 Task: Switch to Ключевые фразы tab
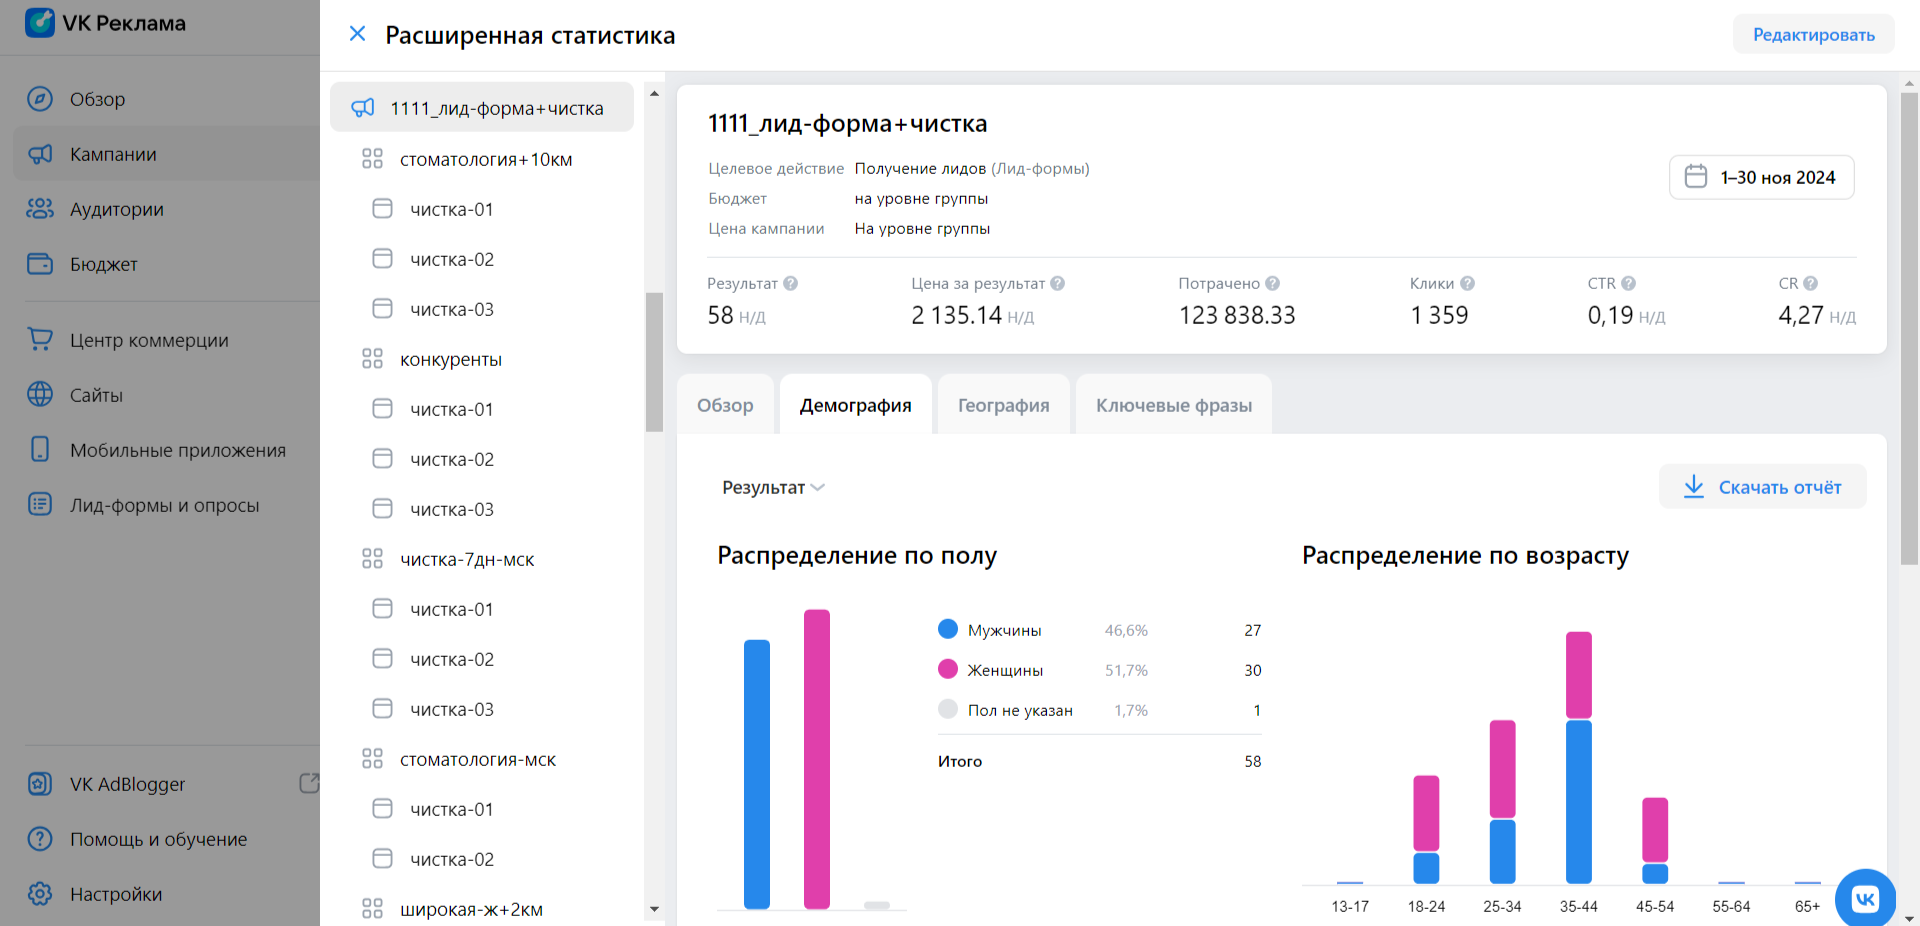pyautogui.click(x=1174, y=405)
